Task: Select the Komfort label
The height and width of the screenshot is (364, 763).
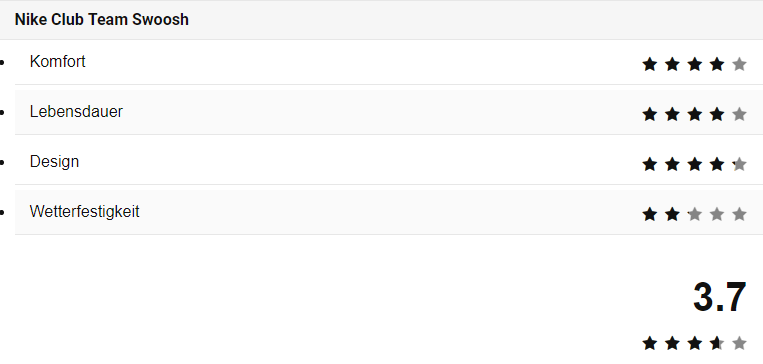Action: (57, 61)
